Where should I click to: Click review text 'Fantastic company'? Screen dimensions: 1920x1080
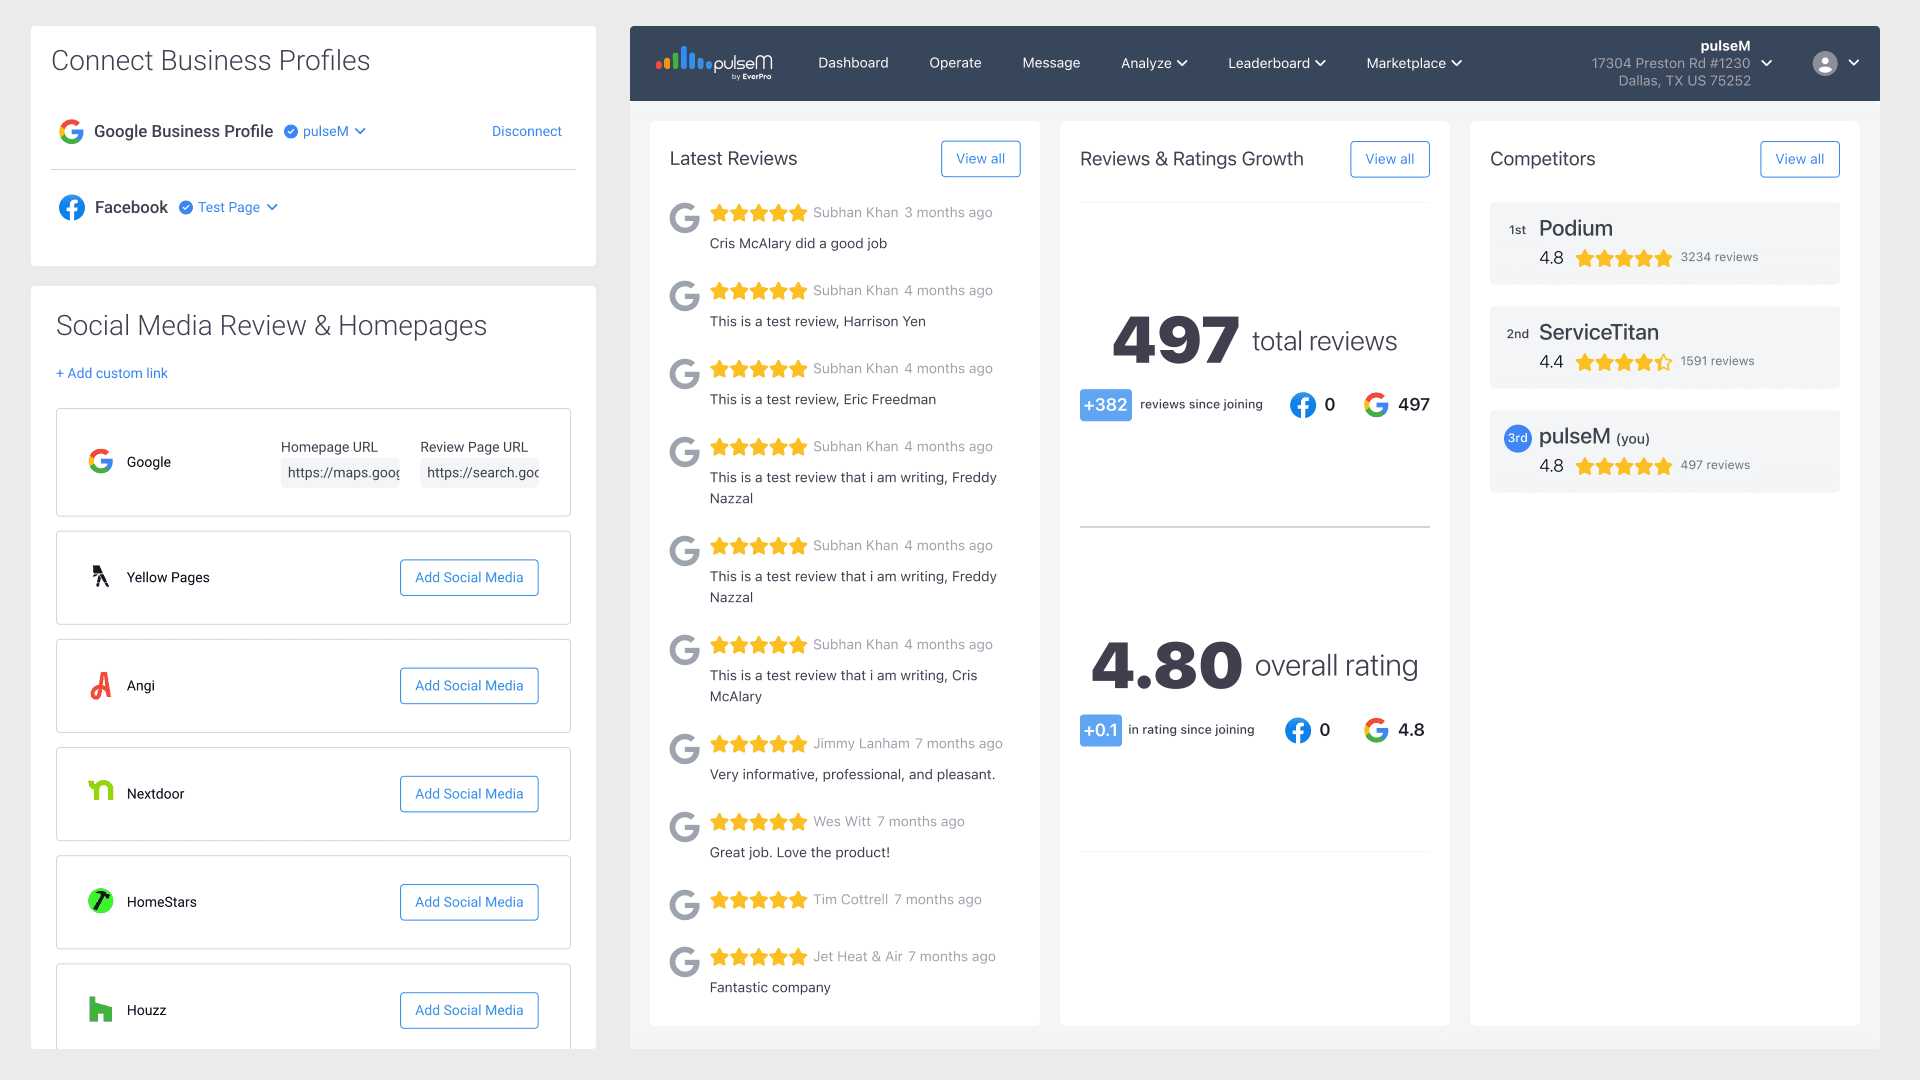770,987
